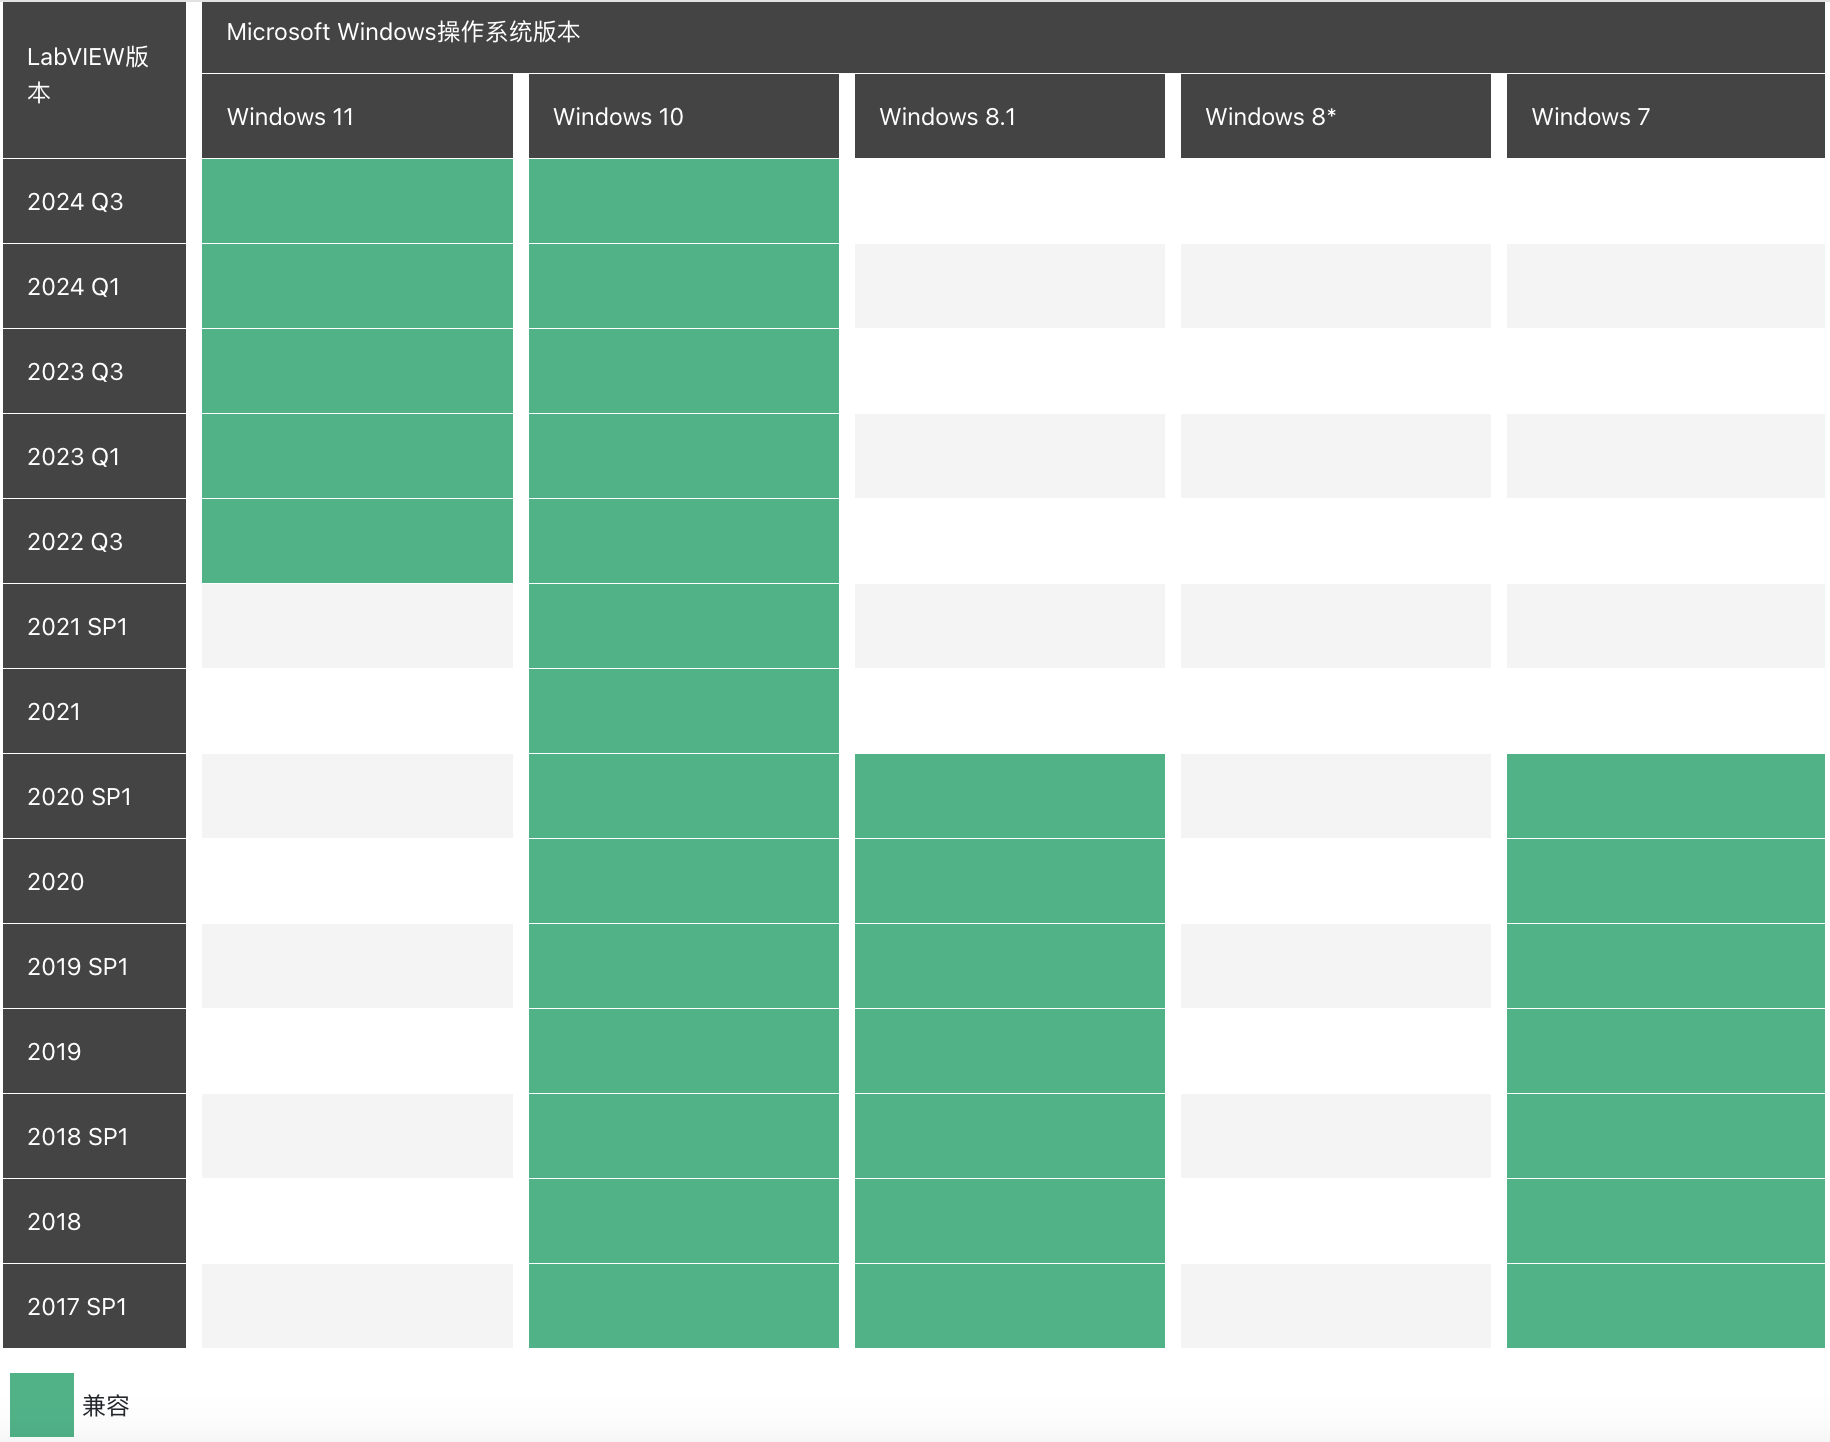Click the Microsoft Windows操作系统版本 header
1830x1442 pixels.
point(1013,37)
